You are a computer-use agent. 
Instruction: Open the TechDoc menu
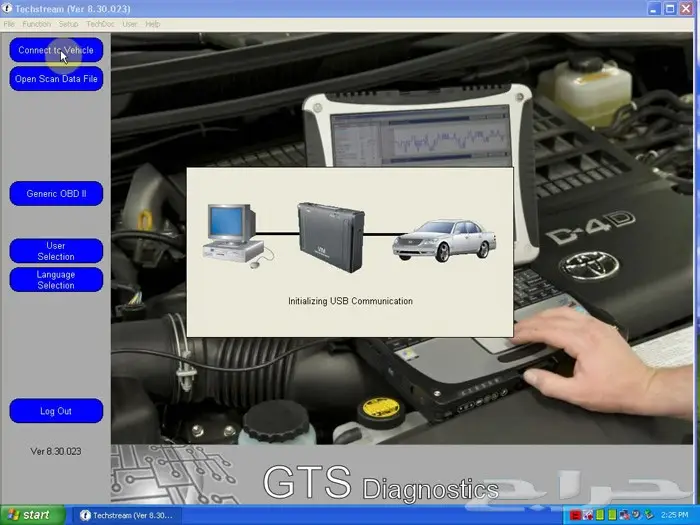point(100,24)
